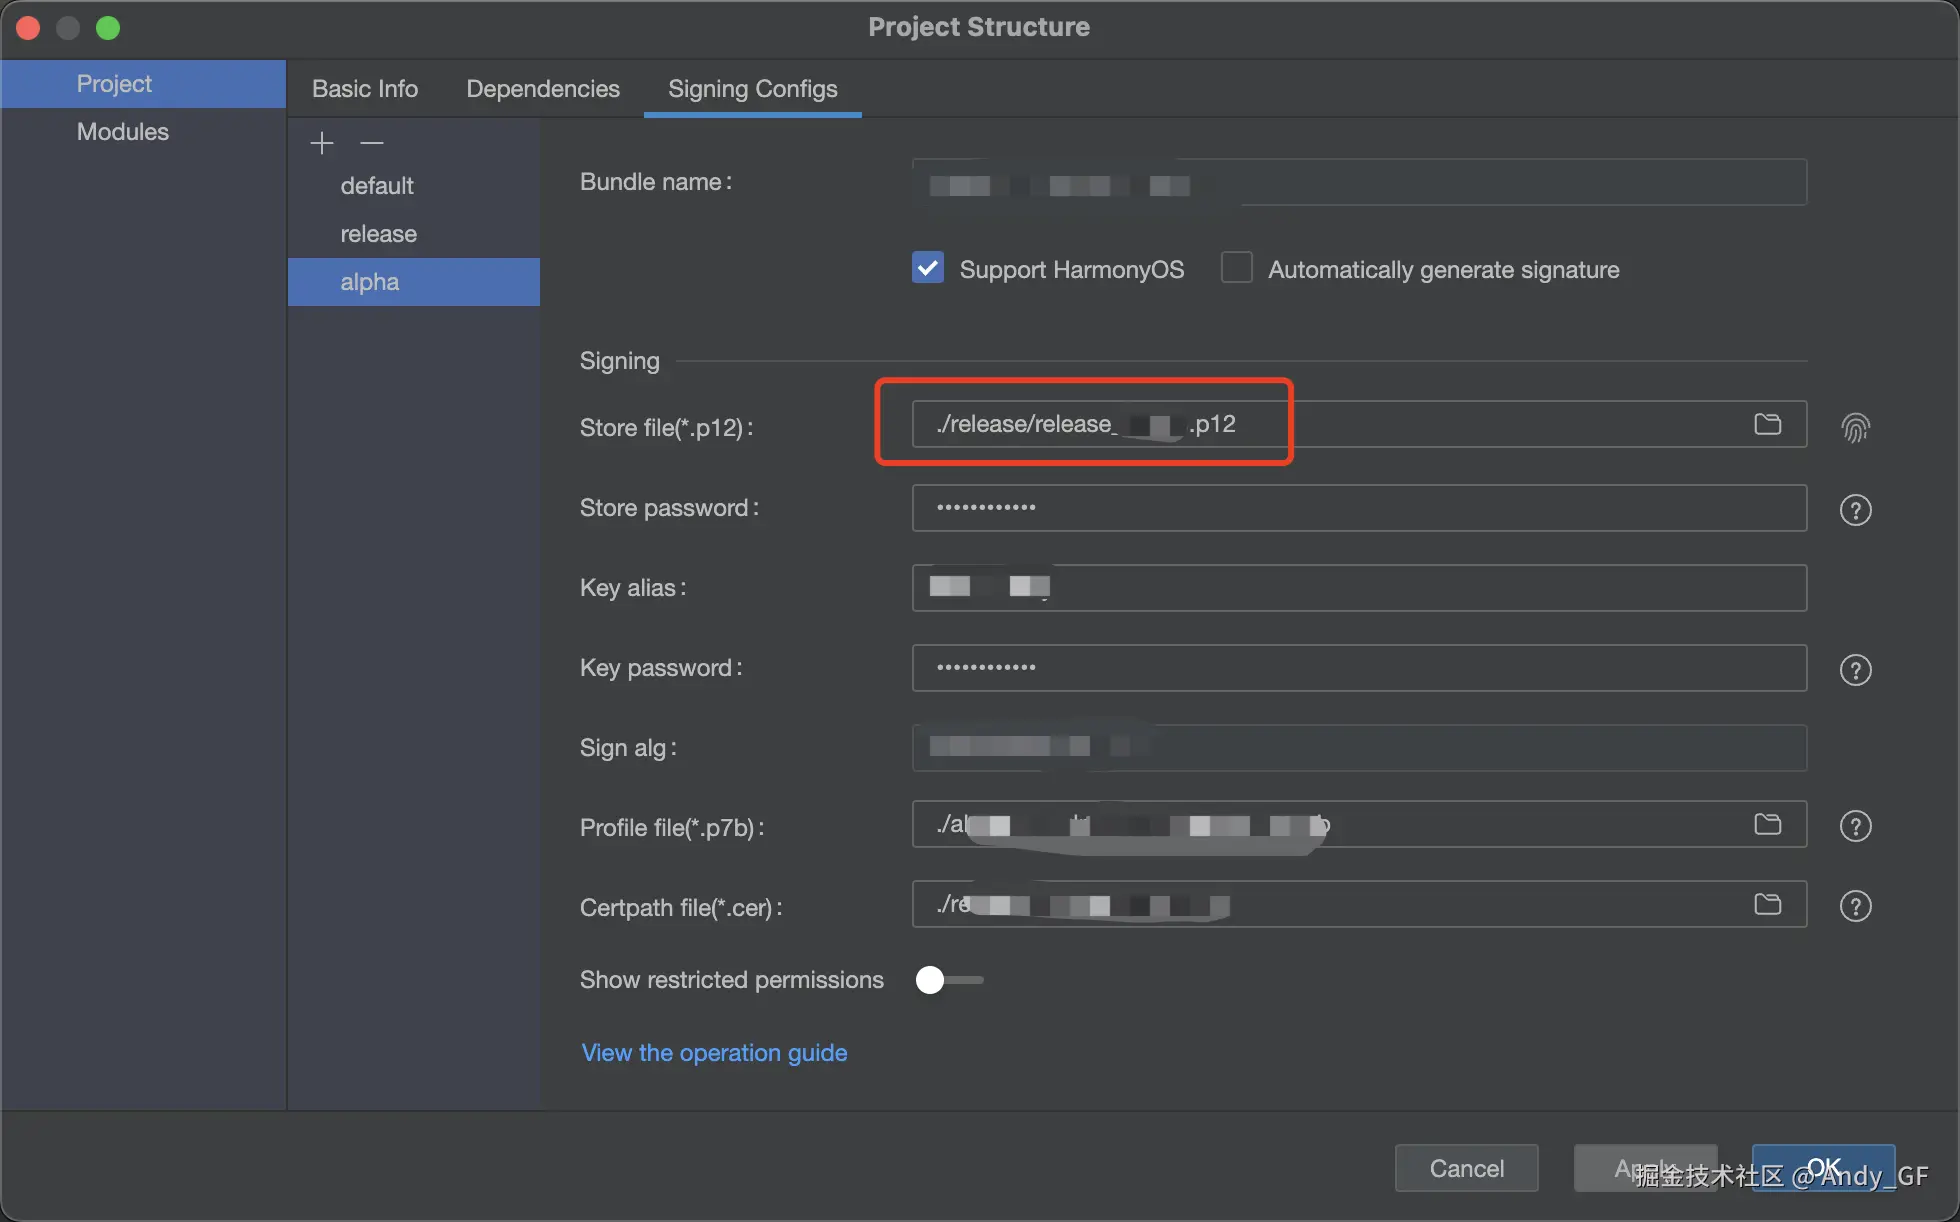This screenshot has height=1222, width=1960.
Task: Click the minus icon to remove config
Action: tap(372, 143)
